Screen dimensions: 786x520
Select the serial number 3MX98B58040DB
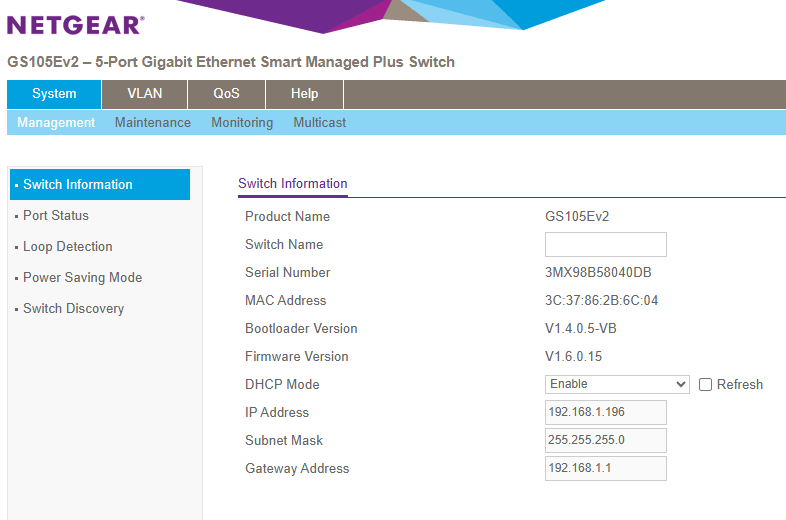(x=598, y=272)
